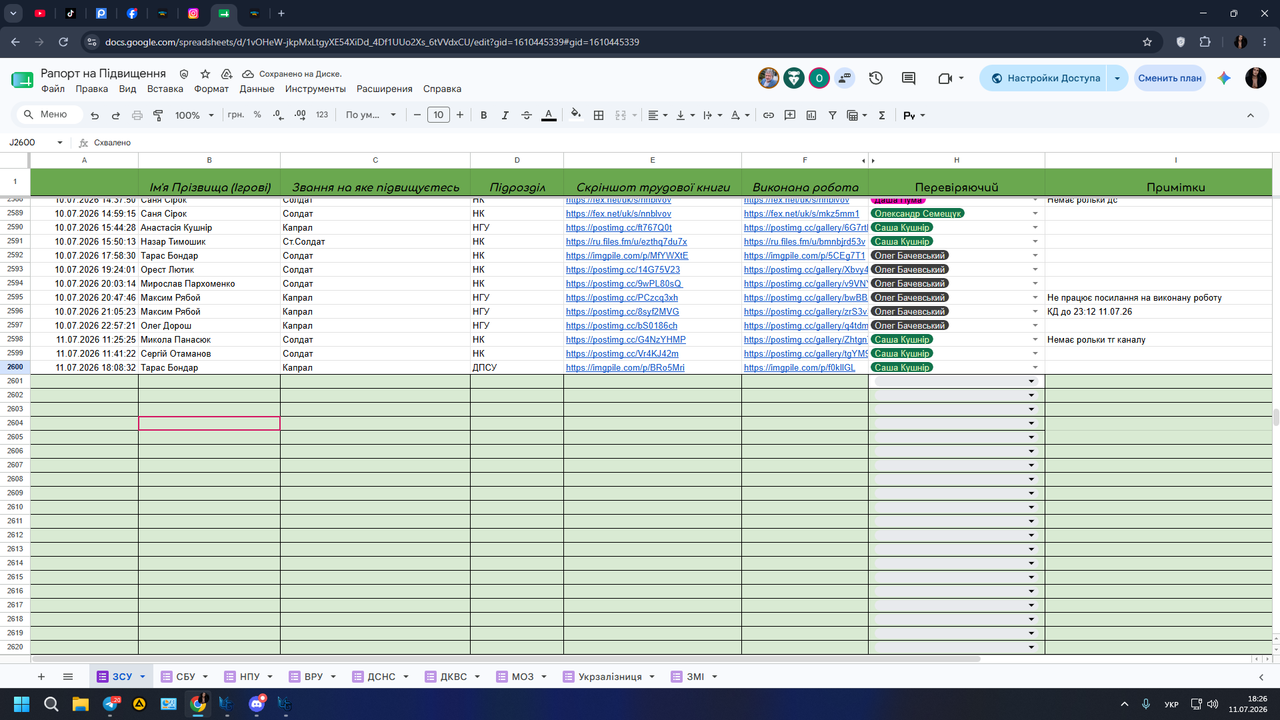Click the Telegram icon in the taskbar
Viewport: 1280px width, 720px height.
(x=110, y=704)
